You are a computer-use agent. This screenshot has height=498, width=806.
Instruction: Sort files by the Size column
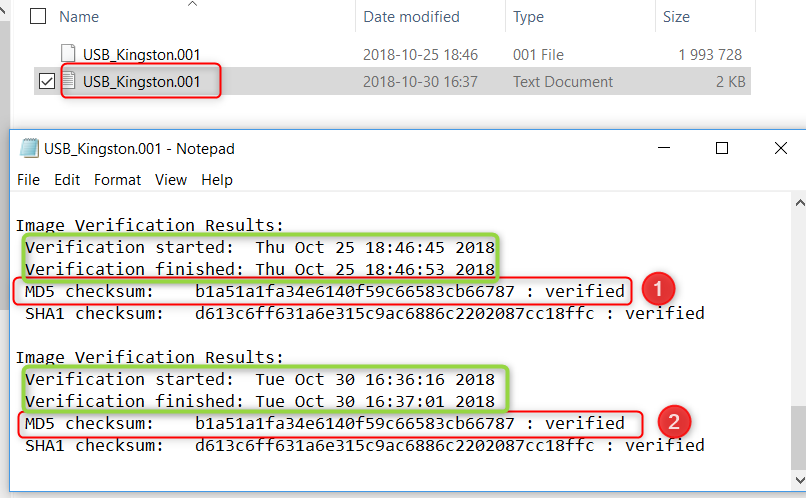(675, 17)
